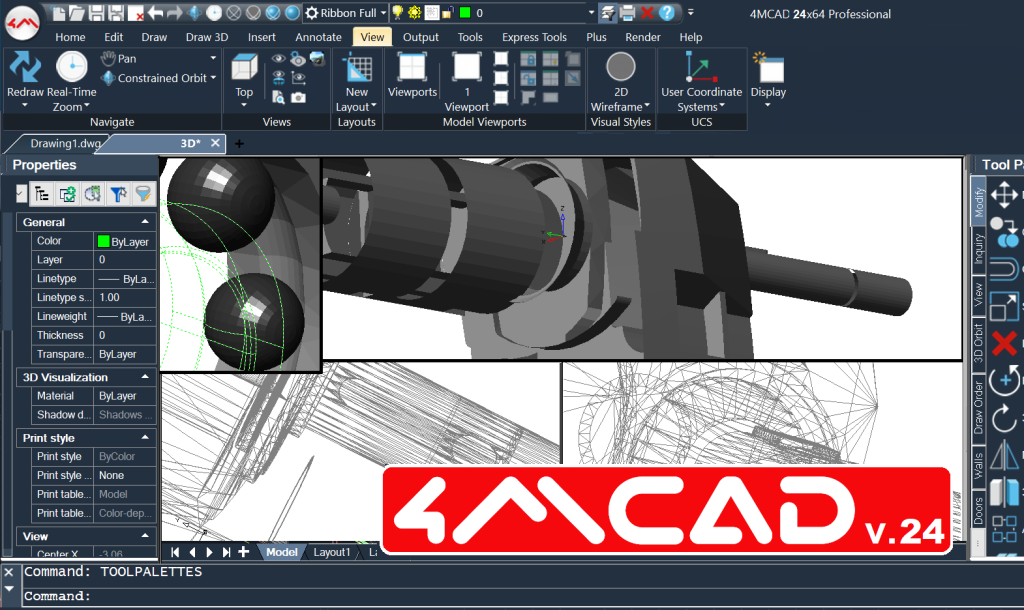
Task: Open the Viewports tool in the ribbon
Action: 412,68
